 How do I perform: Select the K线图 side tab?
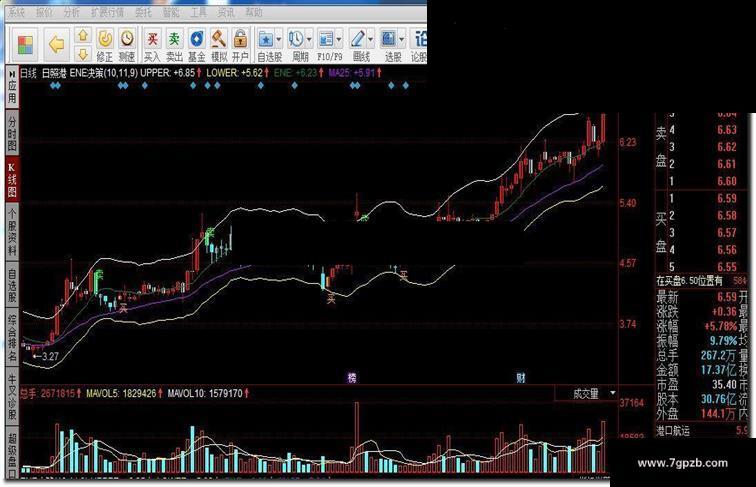click(12, 179)
